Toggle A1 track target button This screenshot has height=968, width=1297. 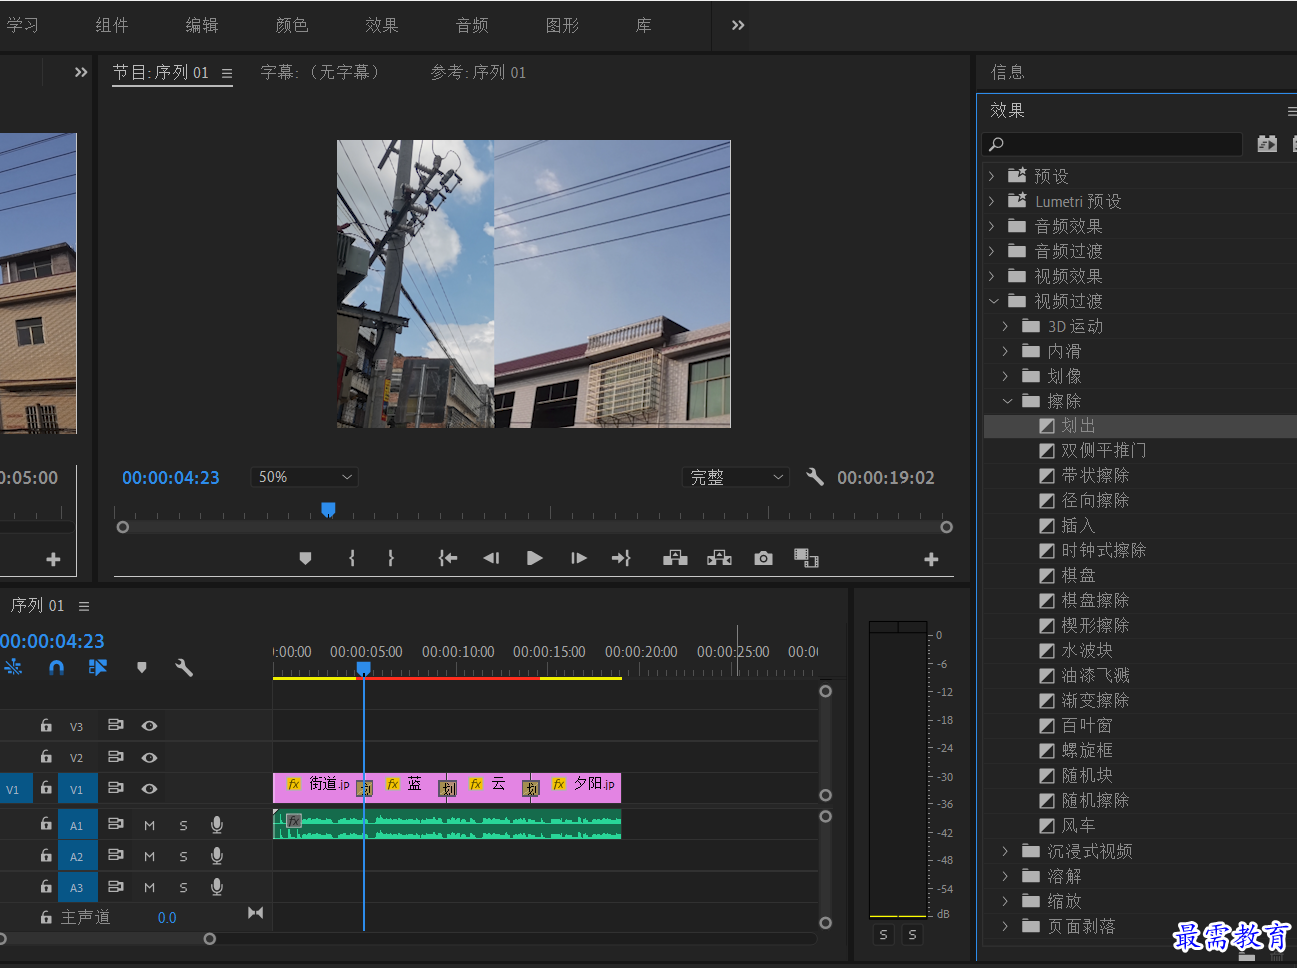tap(77, 826)
